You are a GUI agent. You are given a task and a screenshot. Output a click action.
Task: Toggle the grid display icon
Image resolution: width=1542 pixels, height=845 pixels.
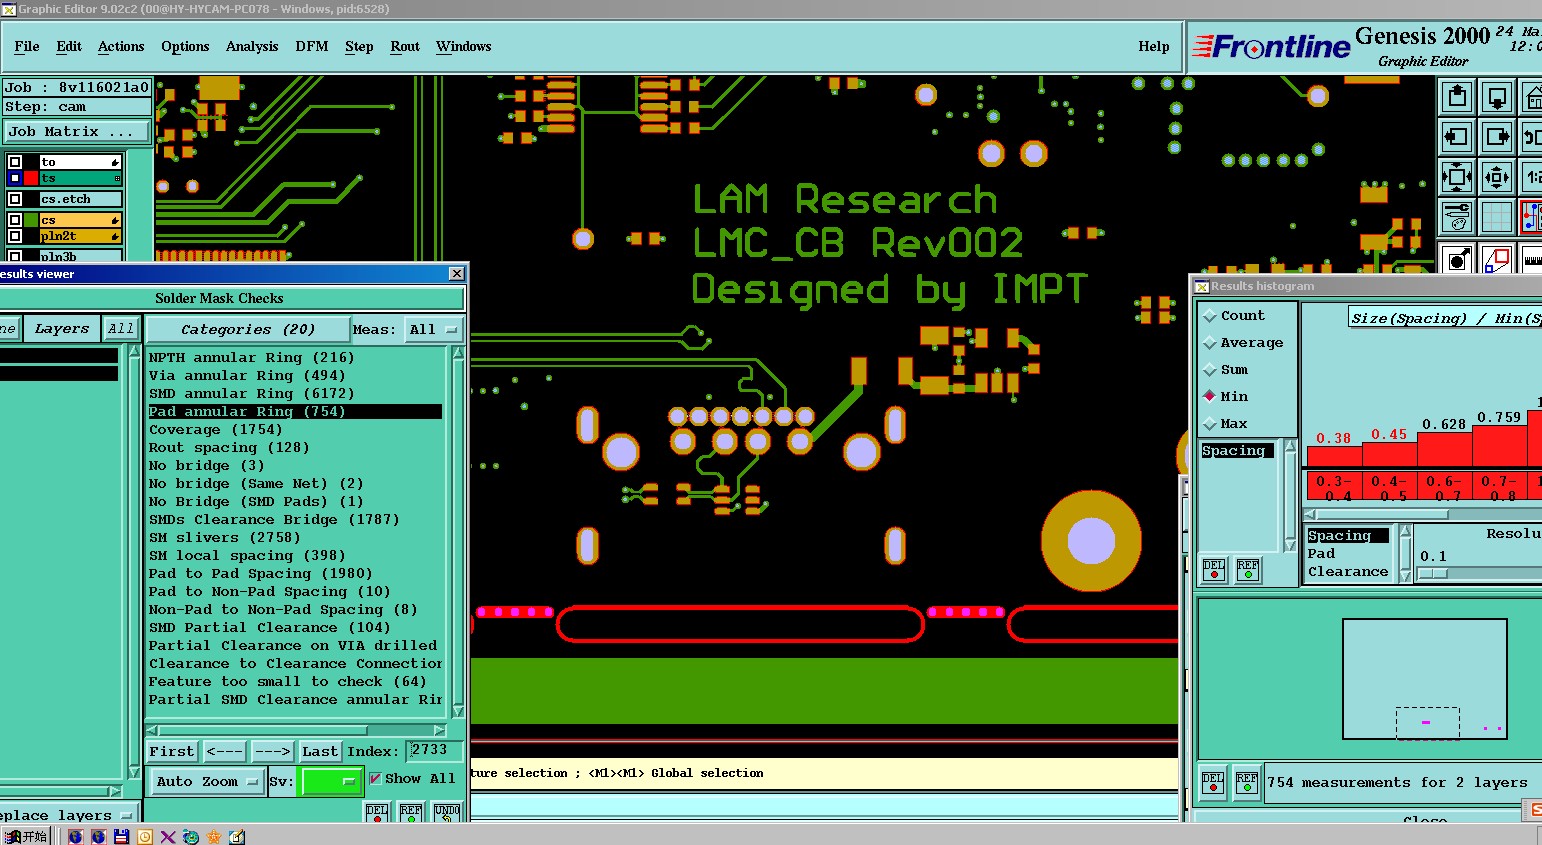pos(1497,216)
